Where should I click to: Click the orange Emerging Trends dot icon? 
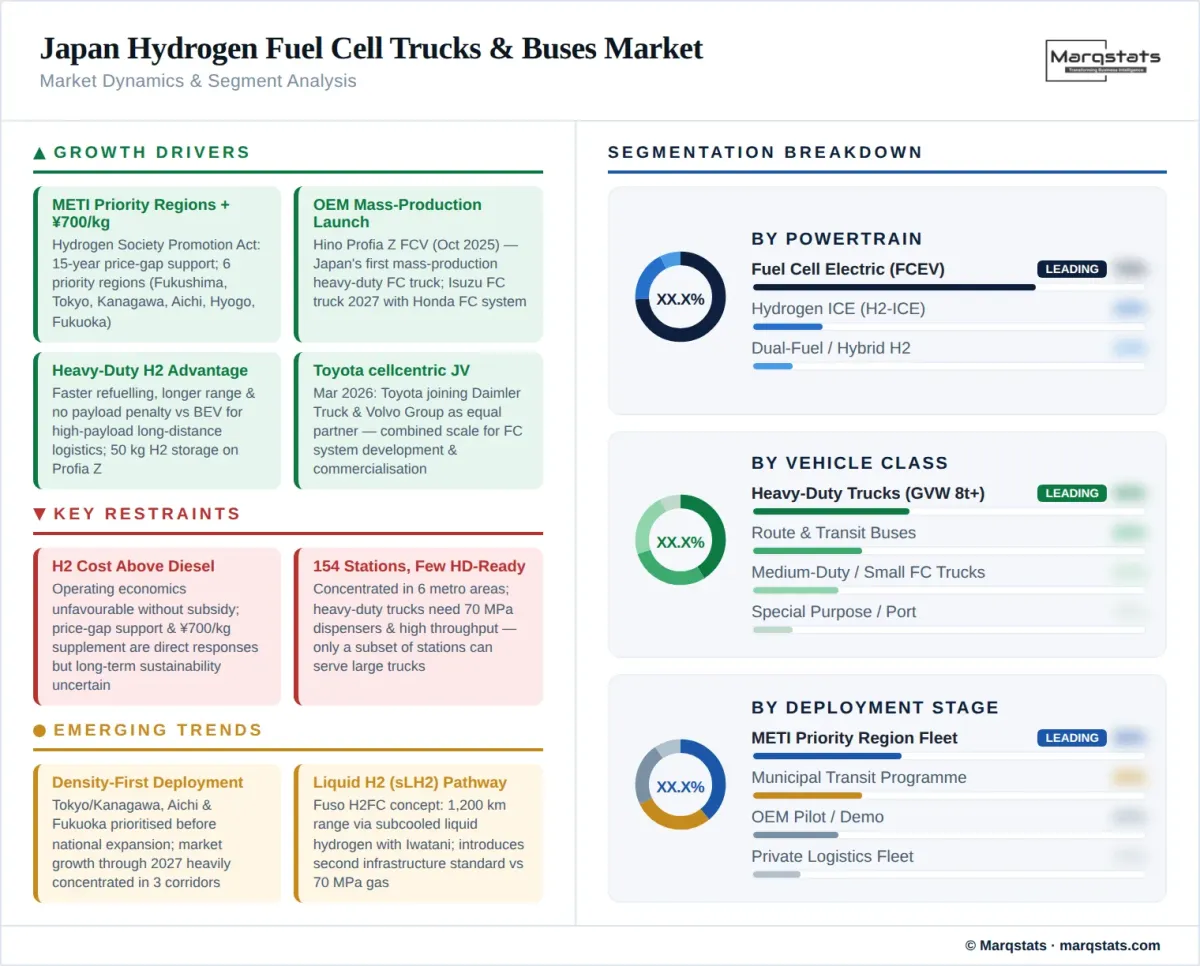pos(39,730)
